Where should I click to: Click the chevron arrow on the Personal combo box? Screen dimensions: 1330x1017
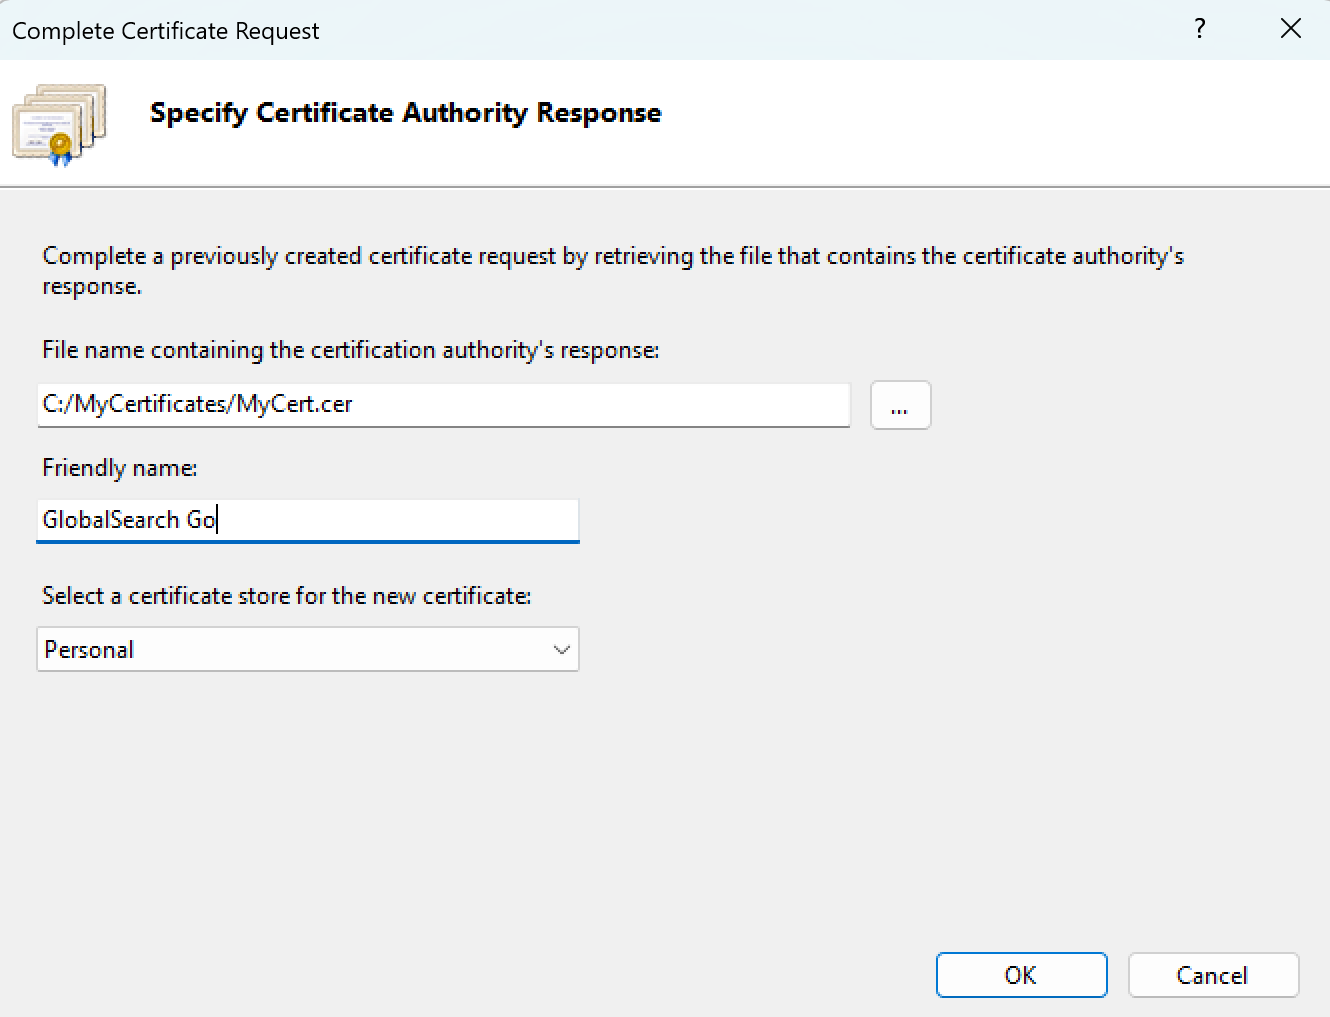(x=561, y=649)
